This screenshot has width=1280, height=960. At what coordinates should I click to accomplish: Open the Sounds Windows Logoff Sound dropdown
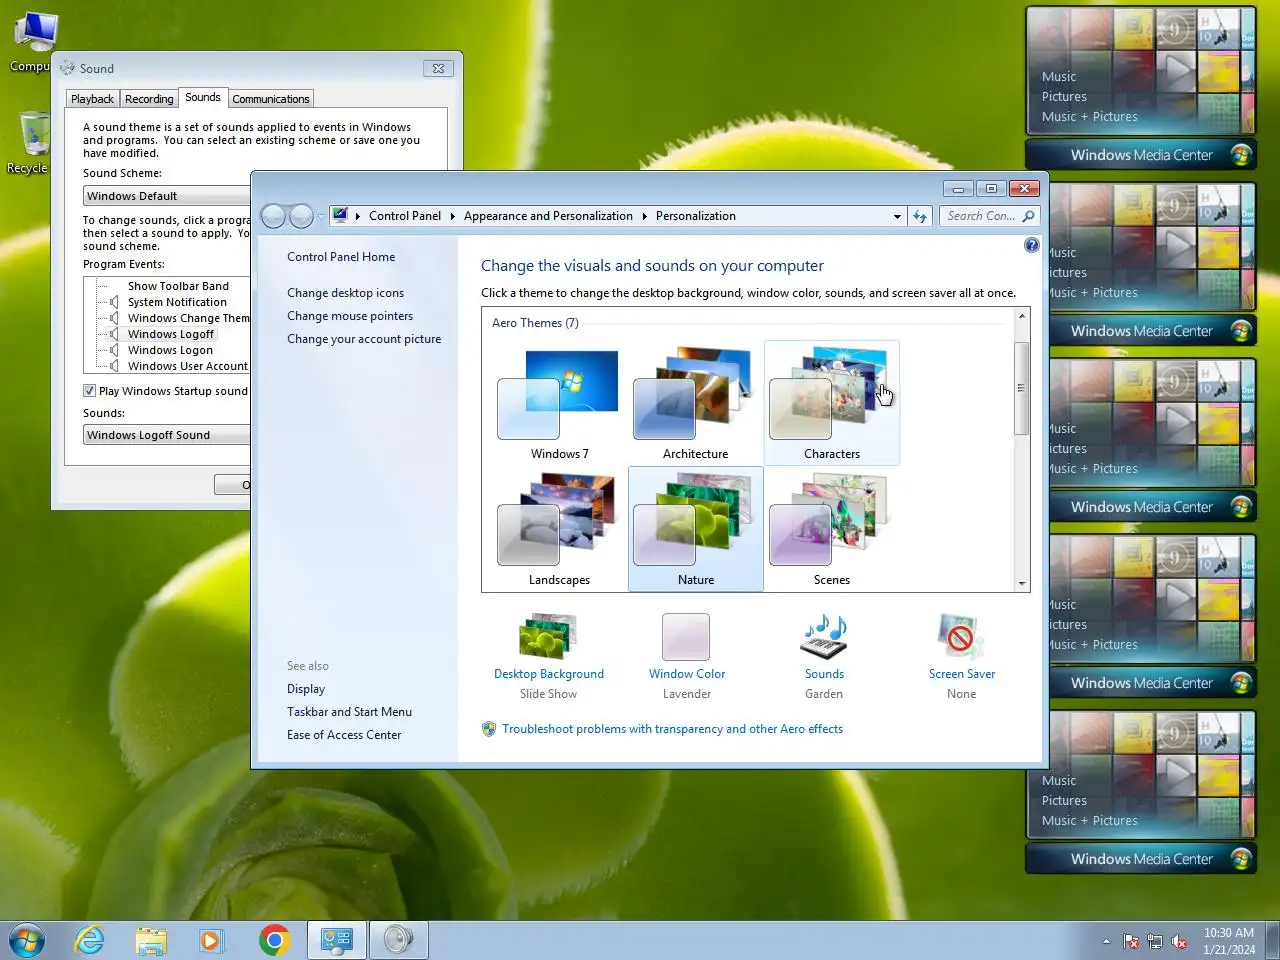click(x=167, y=435)
